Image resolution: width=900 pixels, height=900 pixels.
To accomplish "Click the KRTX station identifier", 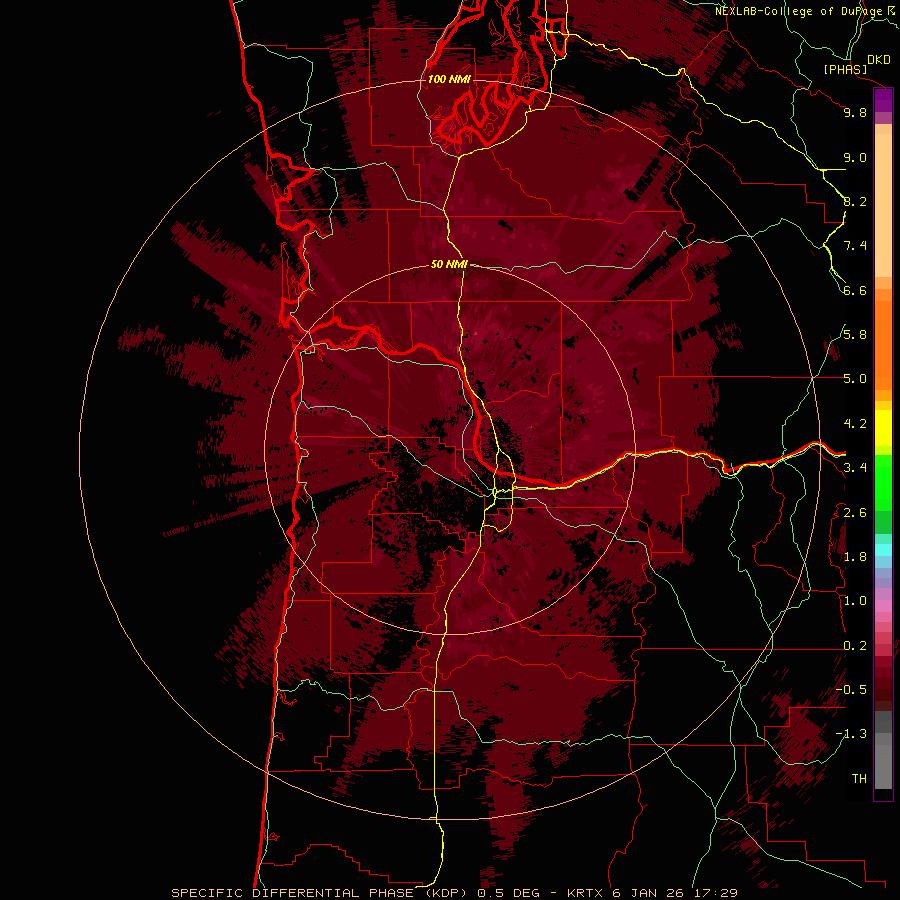I will click(587, 893).
